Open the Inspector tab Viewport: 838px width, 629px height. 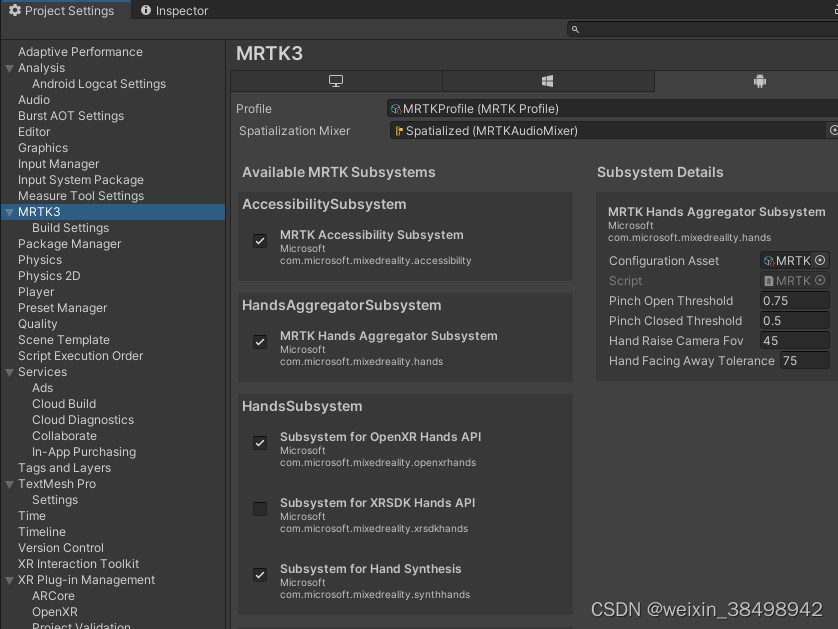tap(174, 10)
